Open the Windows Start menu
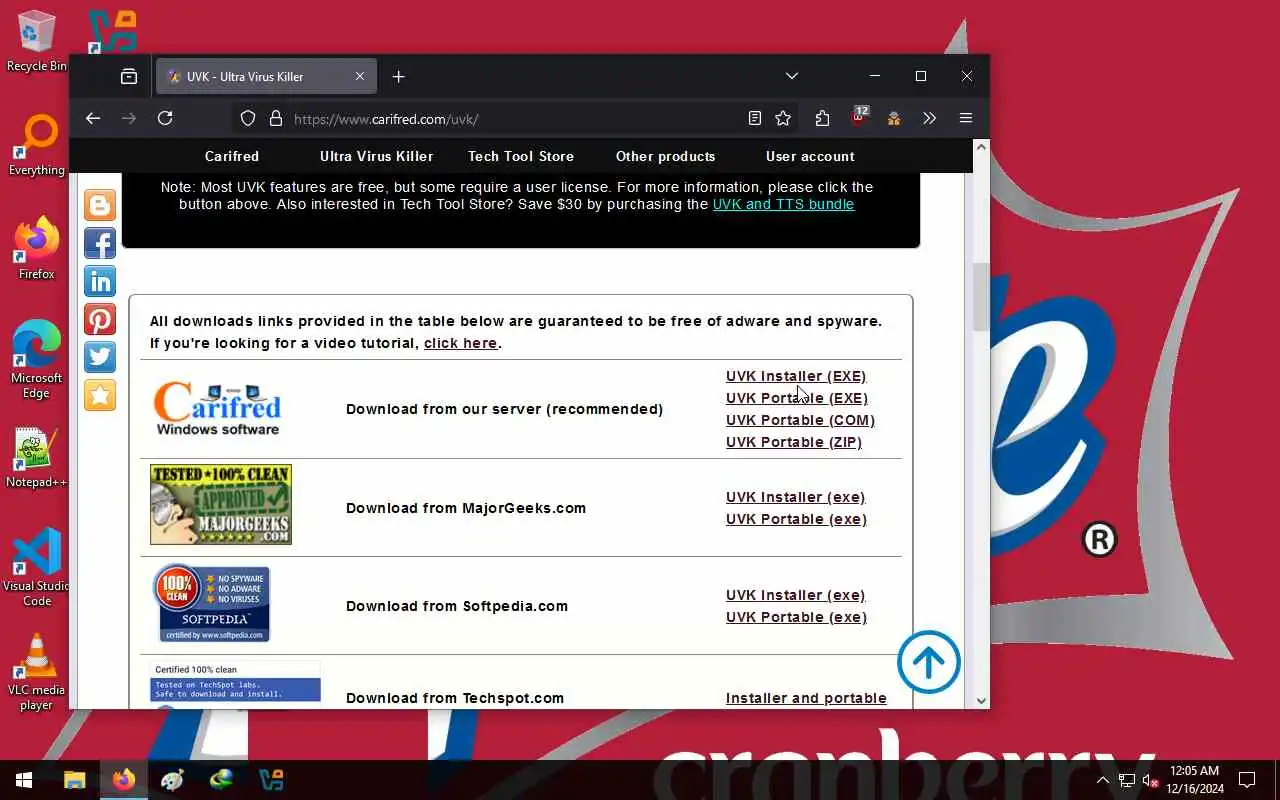This screenshot has width=1280, height=800. [24, 780]
